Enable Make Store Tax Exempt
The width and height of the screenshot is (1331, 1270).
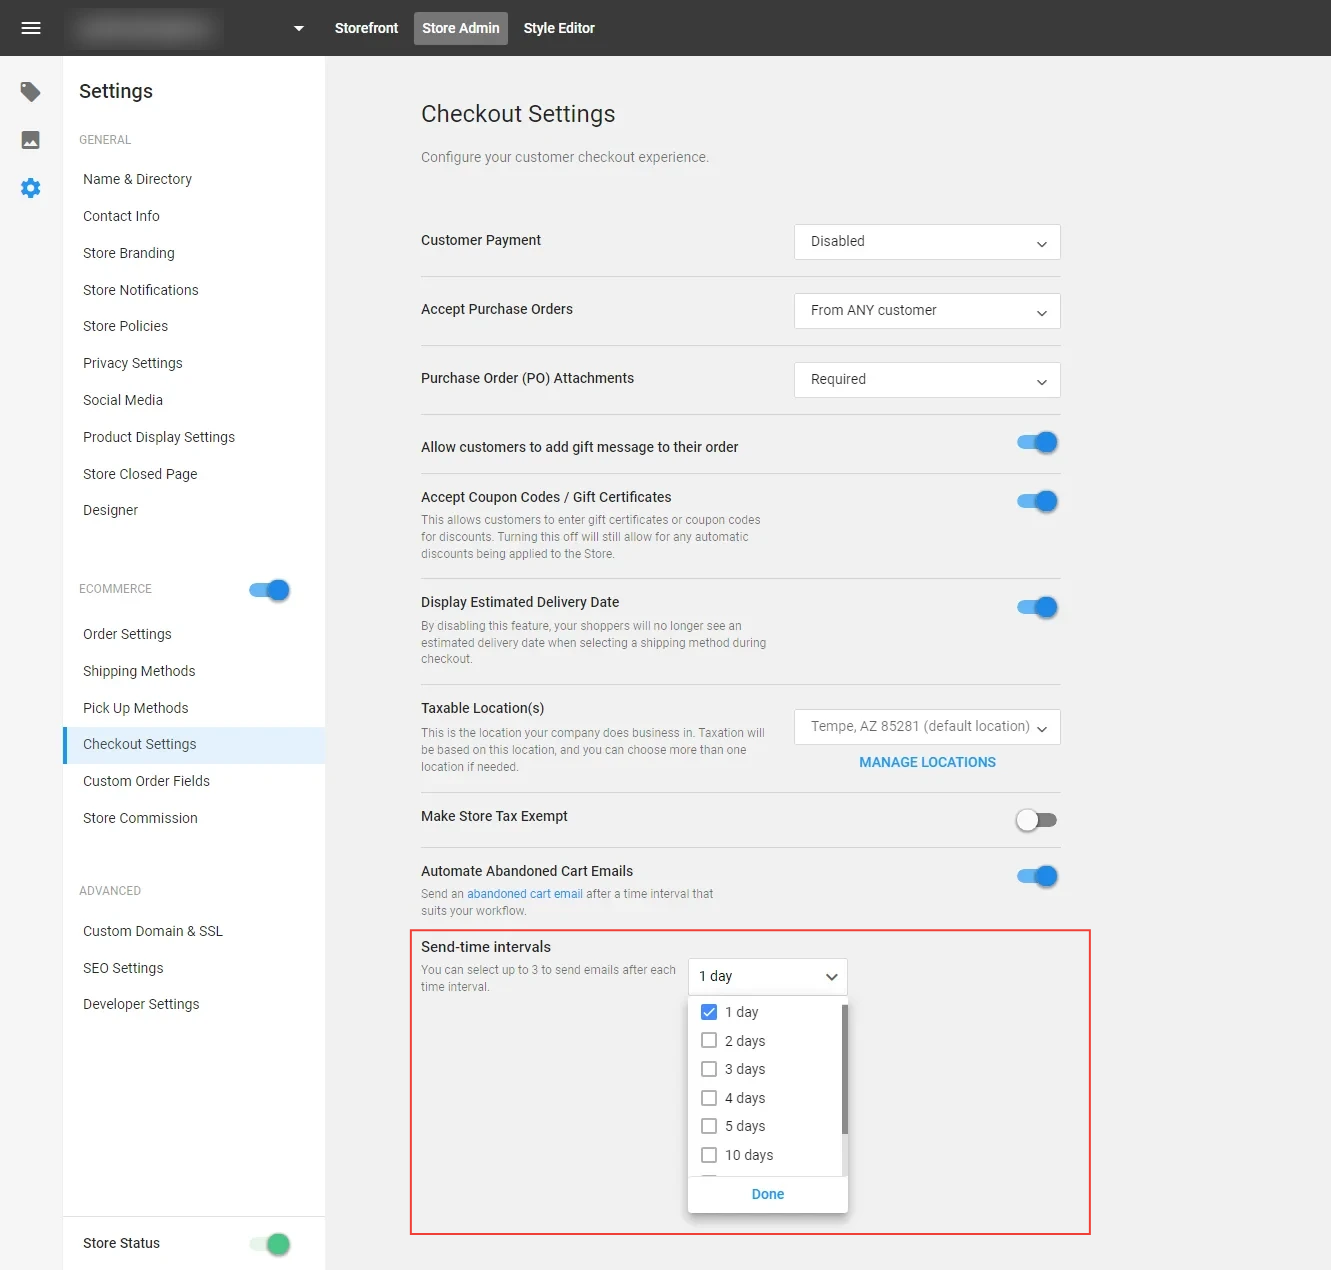pyautogui.click(x=1036, y=820)
